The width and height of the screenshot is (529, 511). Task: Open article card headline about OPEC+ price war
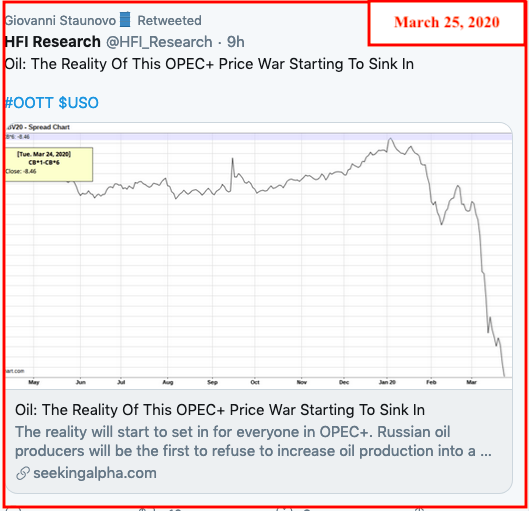[220, 410]
